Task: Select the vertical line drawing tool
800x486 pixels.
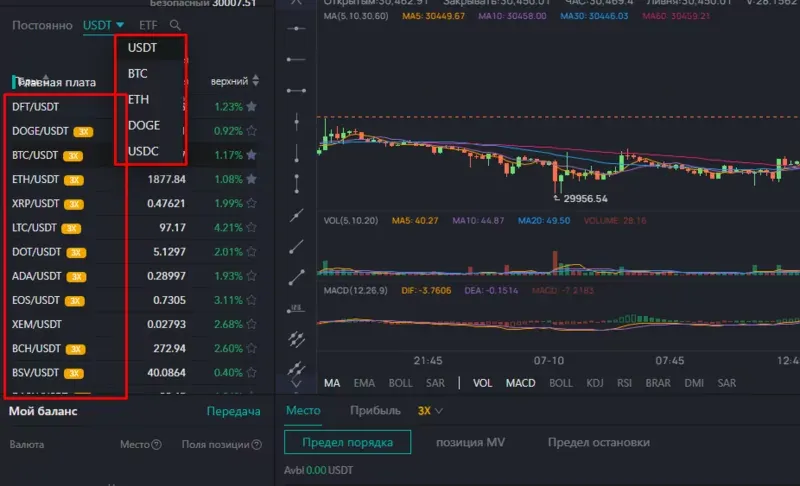Action: click(x=296, y=122)
